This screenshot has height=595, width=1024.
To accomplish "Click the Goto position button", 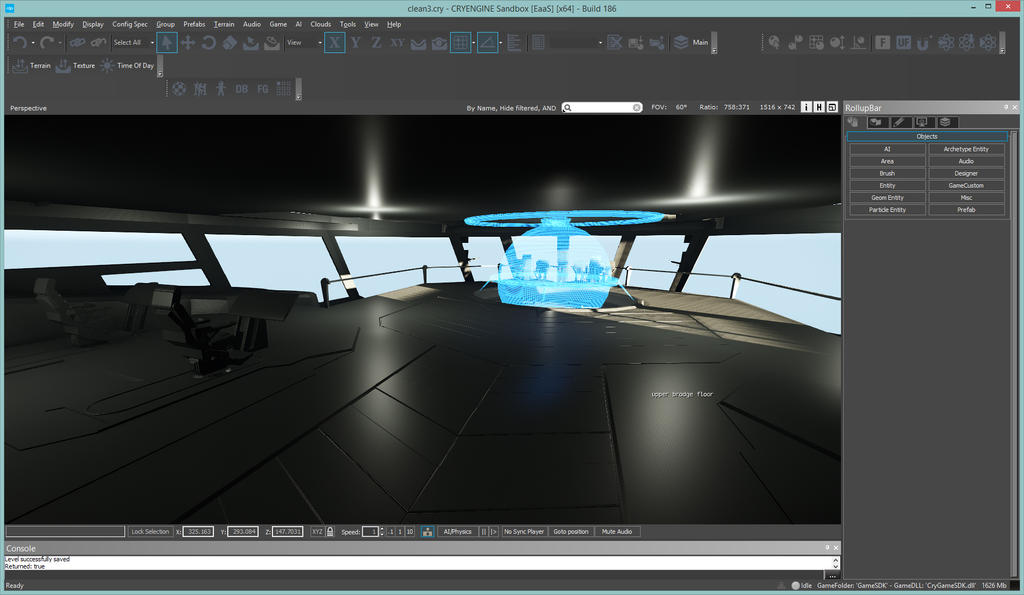I will (571, 532).
